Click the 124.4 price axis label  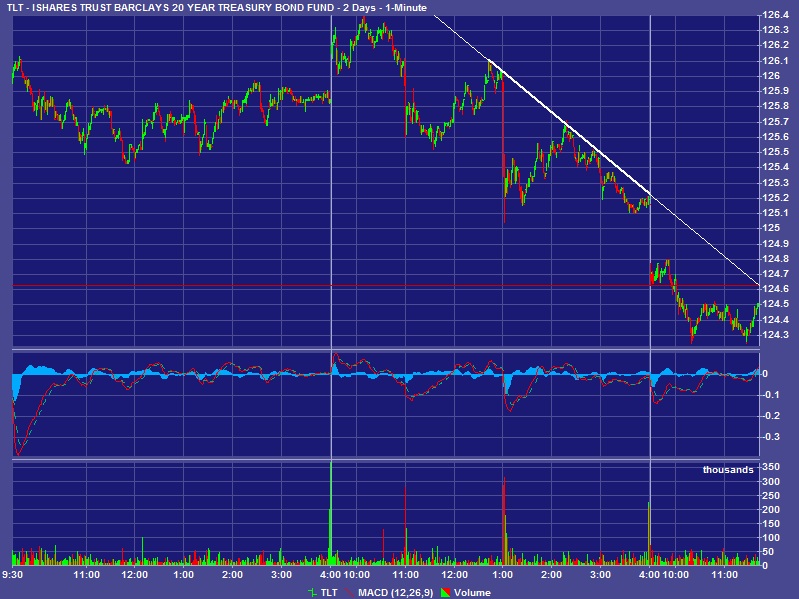775,319
